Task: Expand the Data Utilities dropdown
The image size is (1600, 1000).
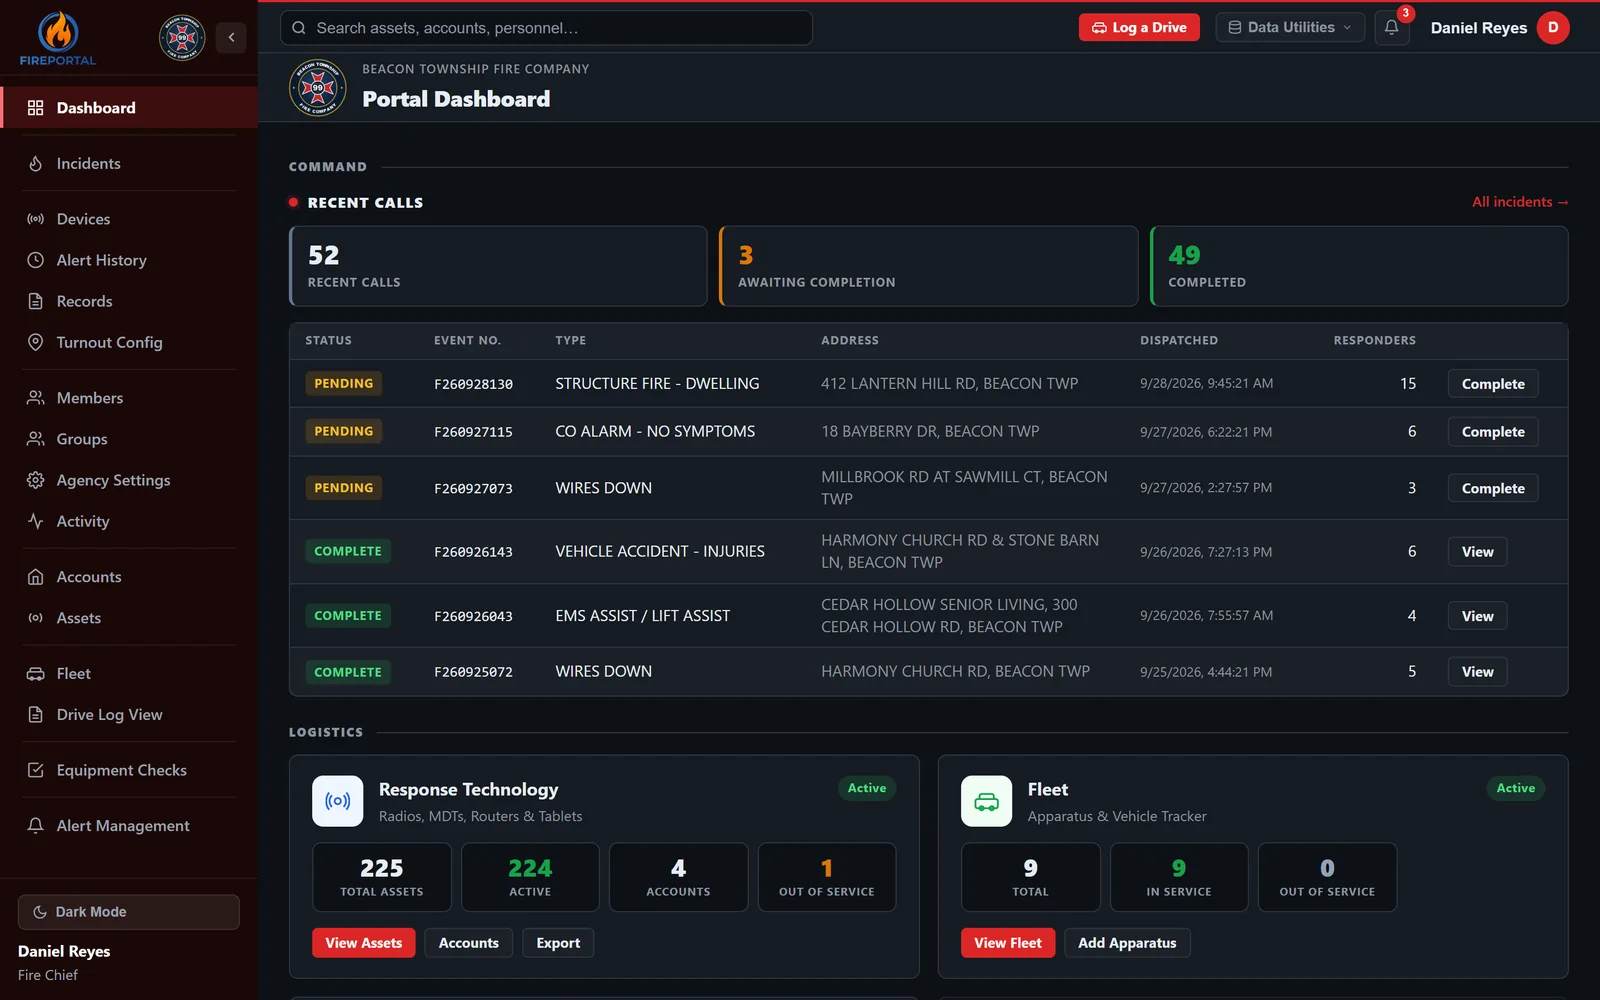Action: (1290, 28)
